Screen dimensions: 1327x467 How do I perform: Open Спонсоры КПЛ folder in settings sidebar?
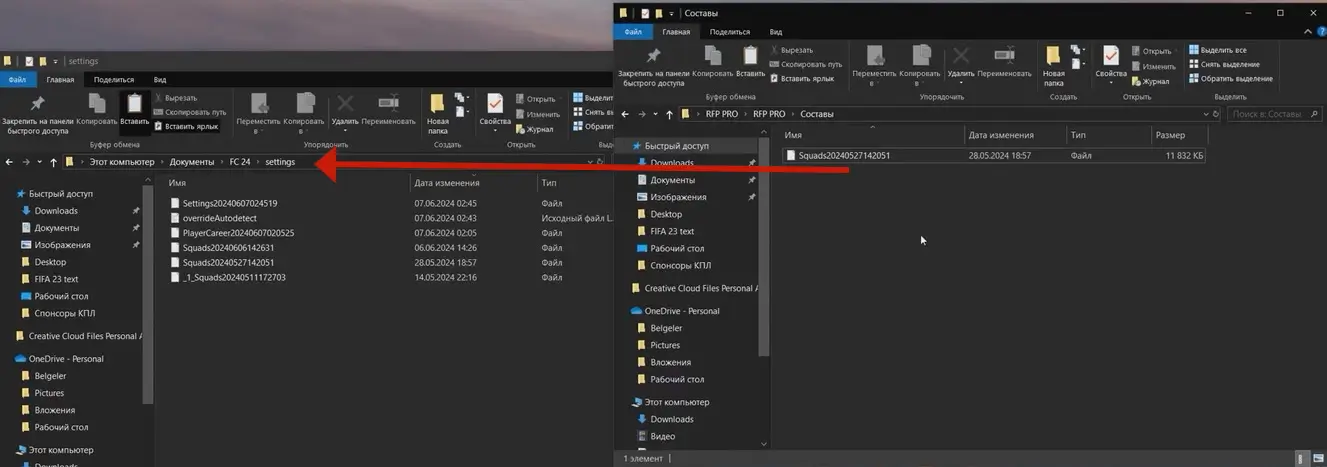pyautogui.click(x=65, y=313)
